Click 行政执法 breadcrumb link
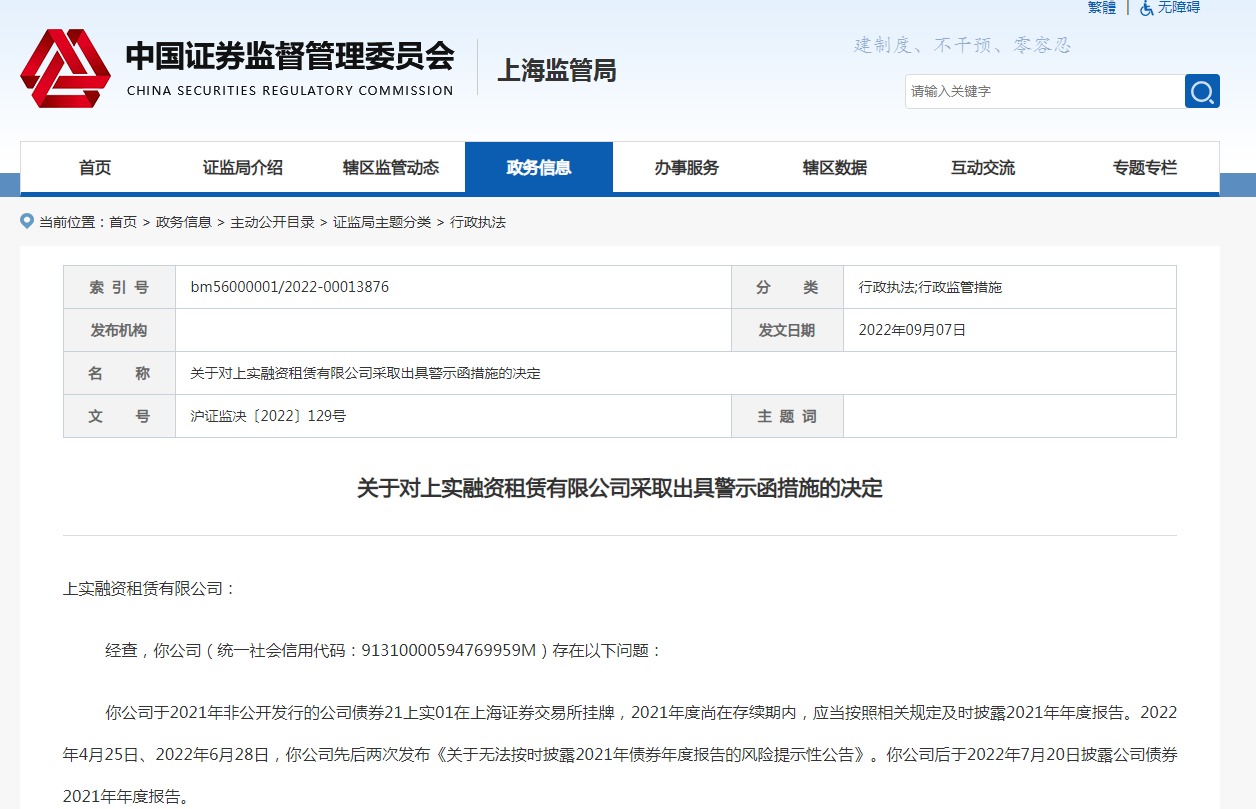The width and height of the screenshot is (1256, 809). (478, 222)
